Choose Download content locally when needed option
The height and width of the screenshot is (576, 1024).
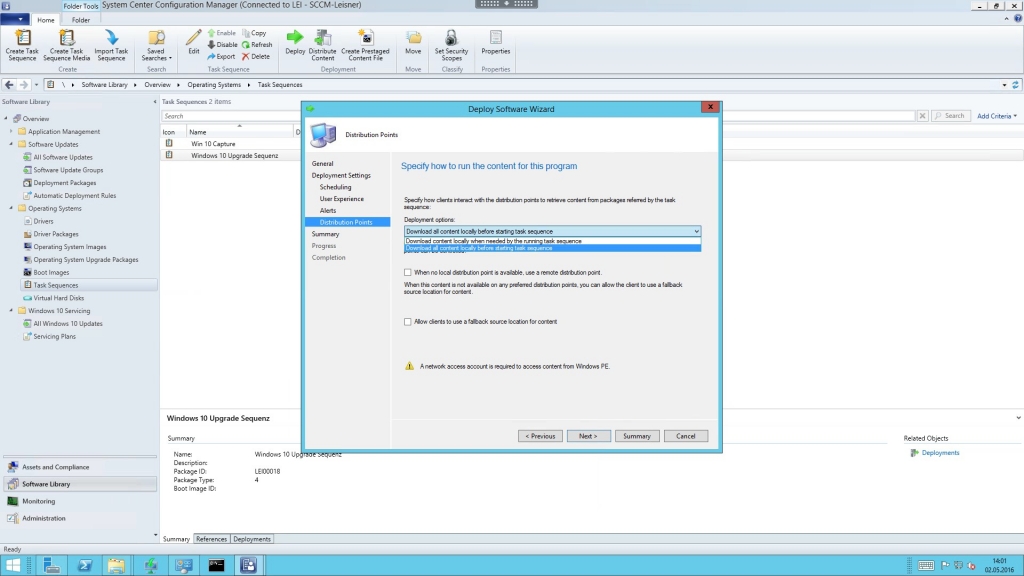552,241
